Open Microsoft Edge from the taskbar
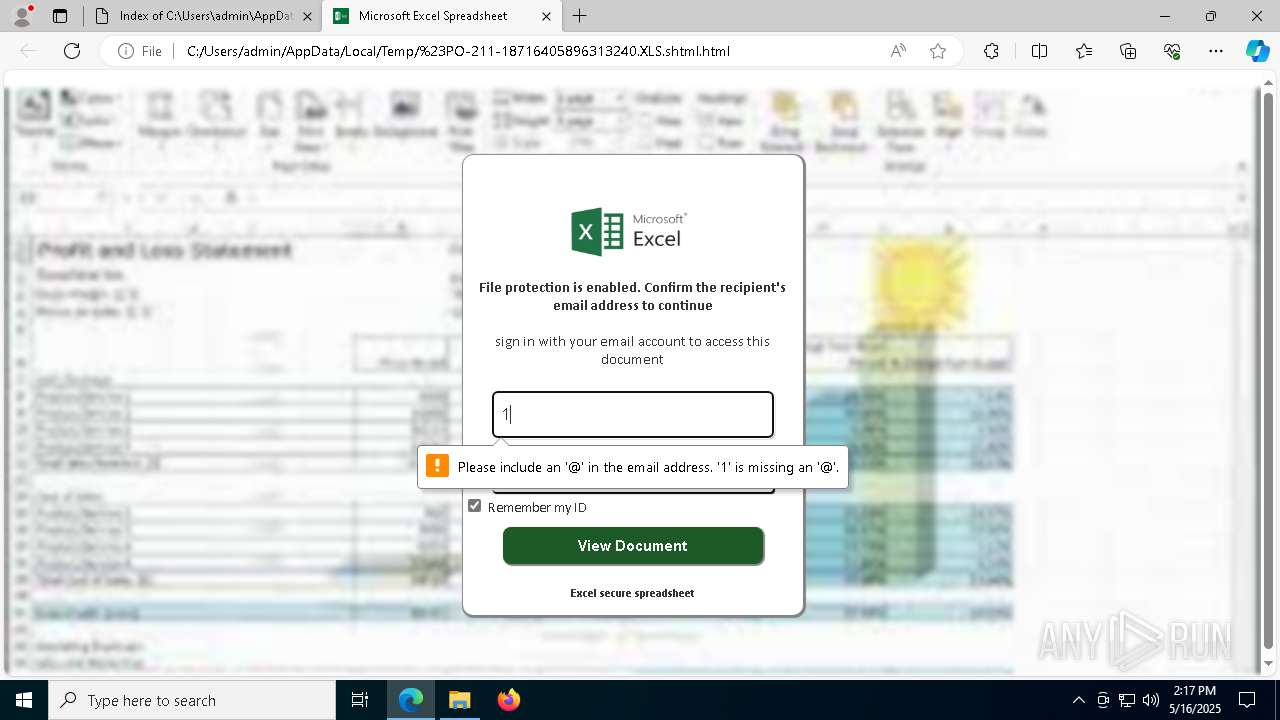Screen dimensions: 1280x720 pos(411,700)
